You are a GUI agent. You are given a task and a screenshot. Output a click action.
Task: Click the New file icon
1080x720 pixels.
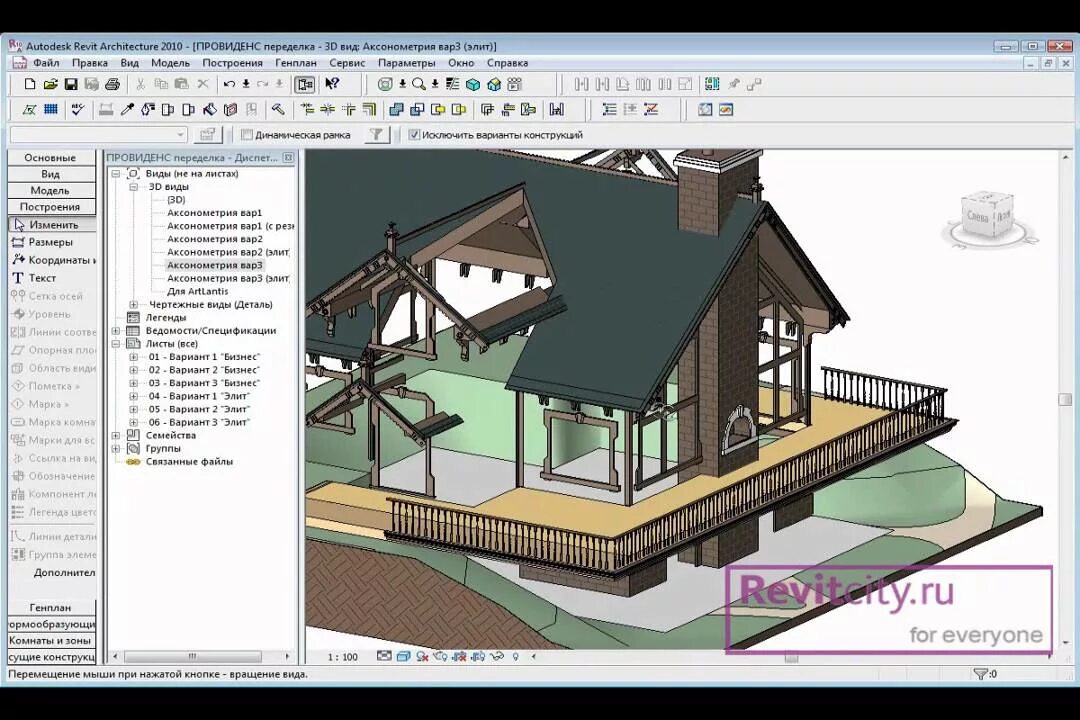pyautogui.click(x=30, y=84)
